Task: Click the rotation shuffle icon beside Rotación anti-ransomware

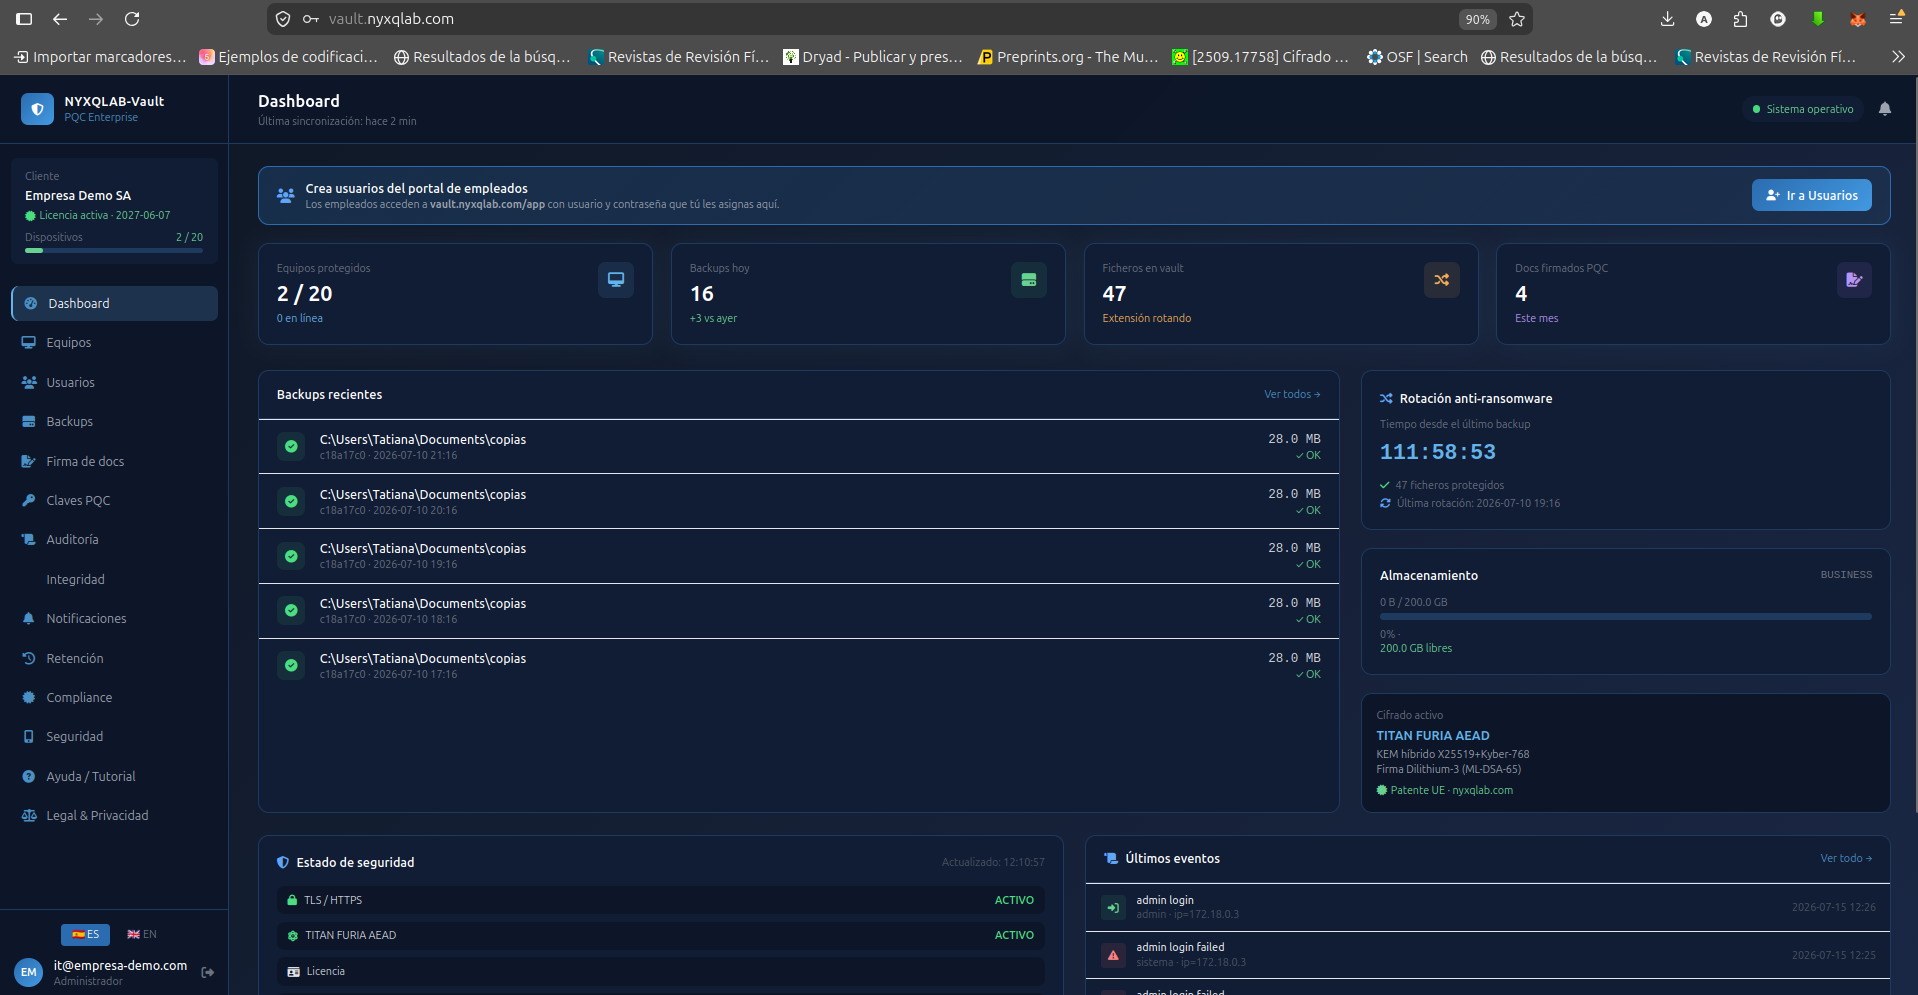Action: (1386, 398)
